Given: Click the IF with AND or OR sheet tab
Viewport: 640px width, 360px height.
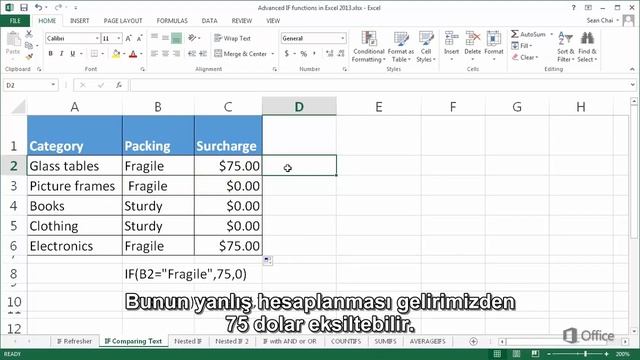Looking at the screenshot, I should pos(290,341).
